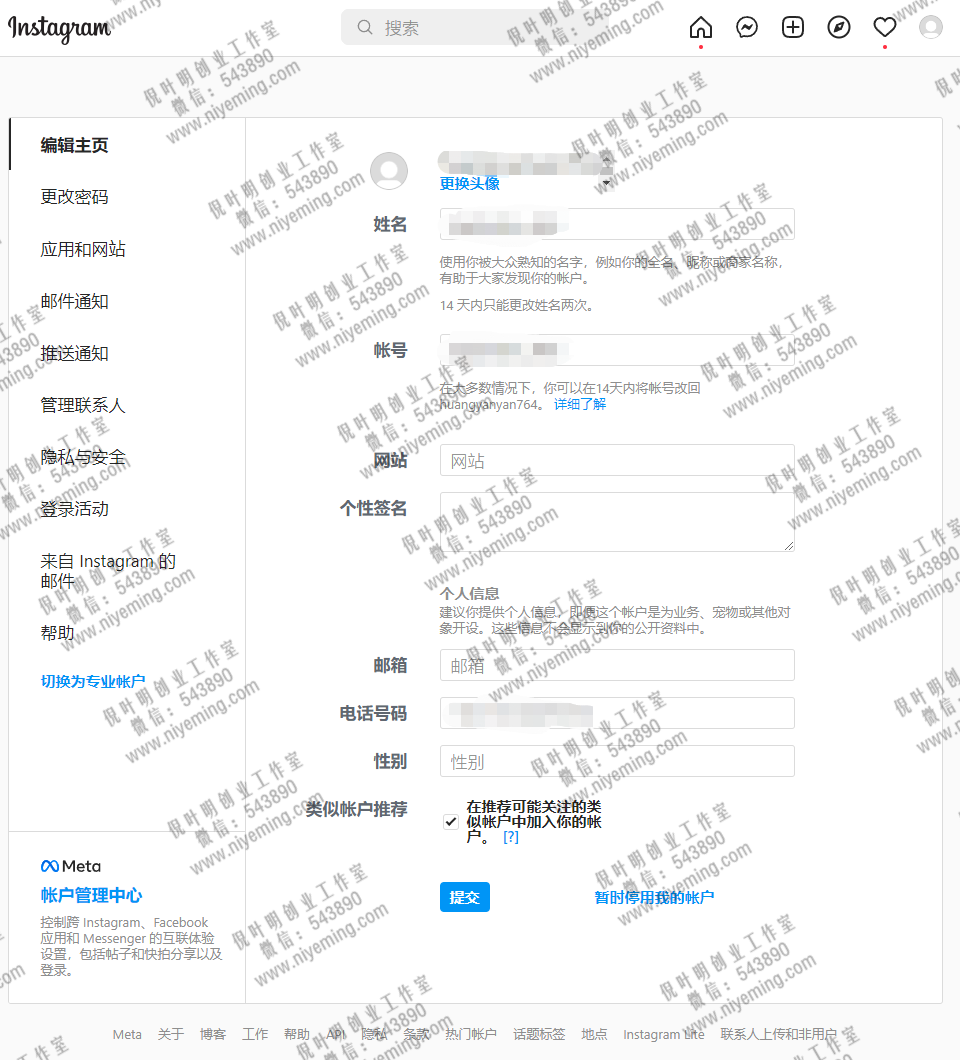Click the profile picture beside 更换头像
The height and width of the screenshot is (1060, 960).
point(389,170)
